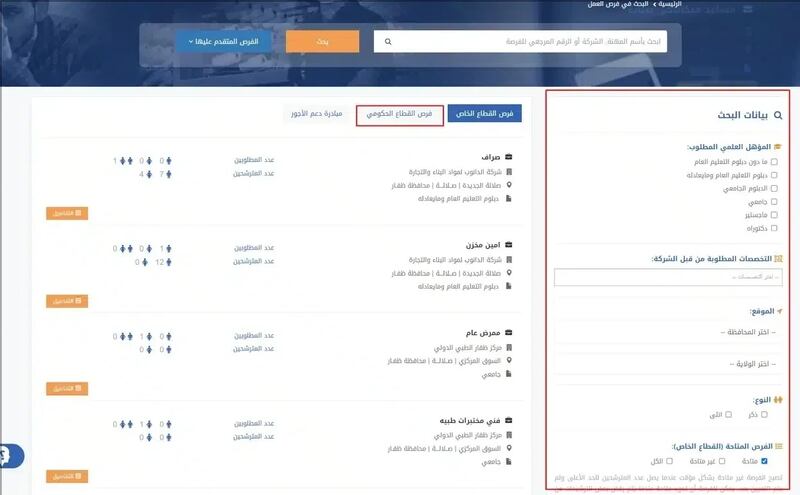800x495 pixels.
Task: Click the document icon in فني مختبرات طبيه listing
Action: [509, 462]
